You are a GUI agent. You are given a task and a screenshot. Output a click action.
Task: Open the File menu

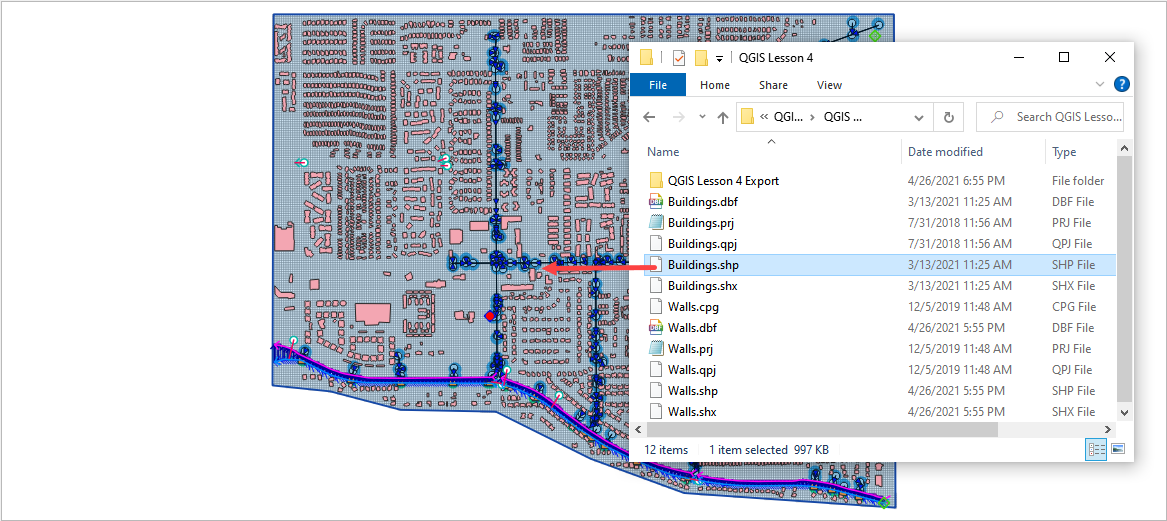658,85
